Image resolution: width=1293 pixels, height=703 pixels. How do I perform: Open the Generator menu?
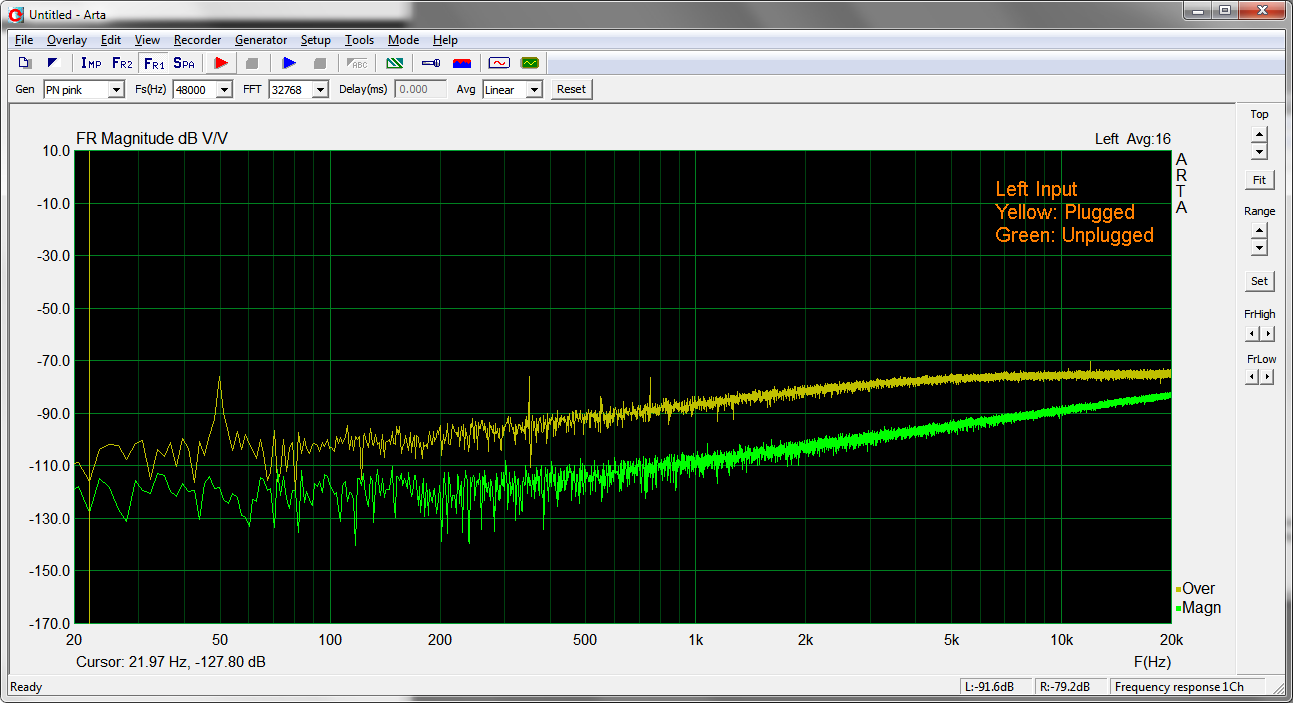261,40
